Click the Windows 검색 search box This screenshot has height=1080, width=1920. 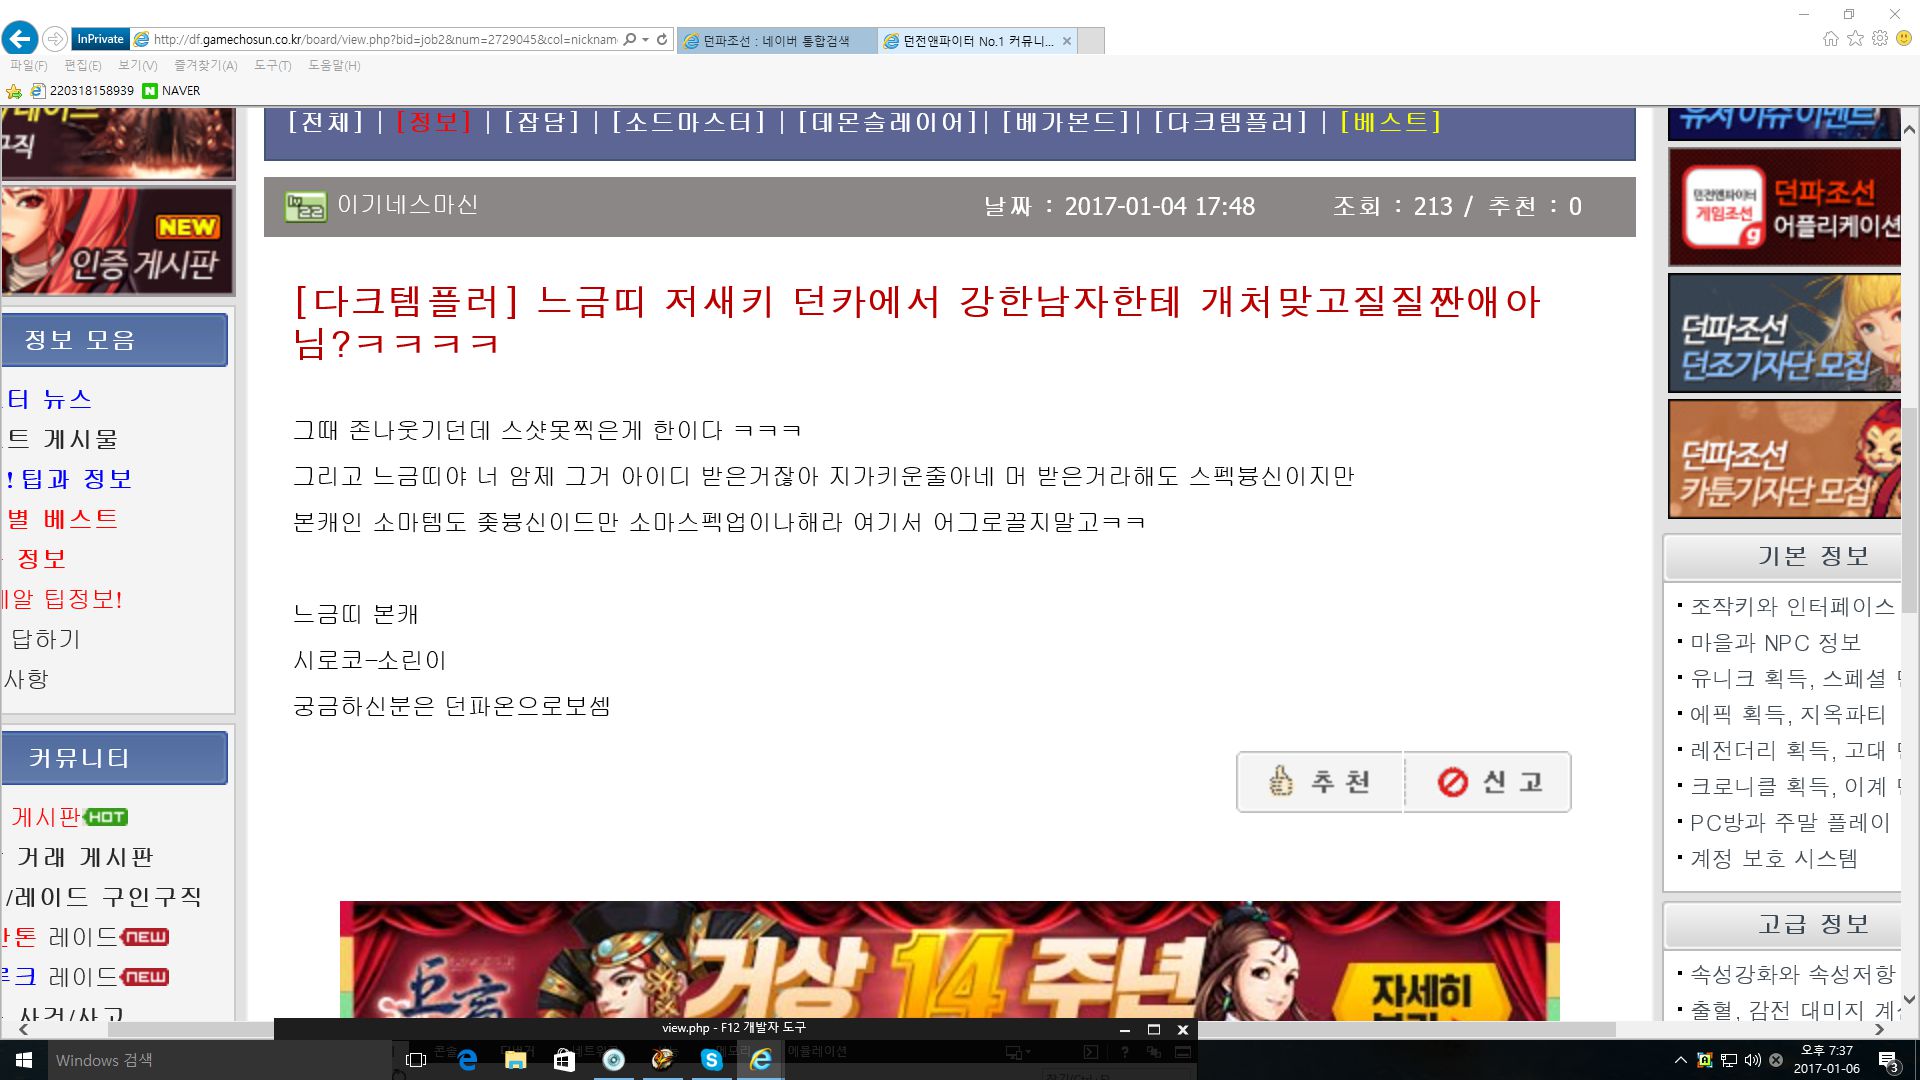[220, 1060]
